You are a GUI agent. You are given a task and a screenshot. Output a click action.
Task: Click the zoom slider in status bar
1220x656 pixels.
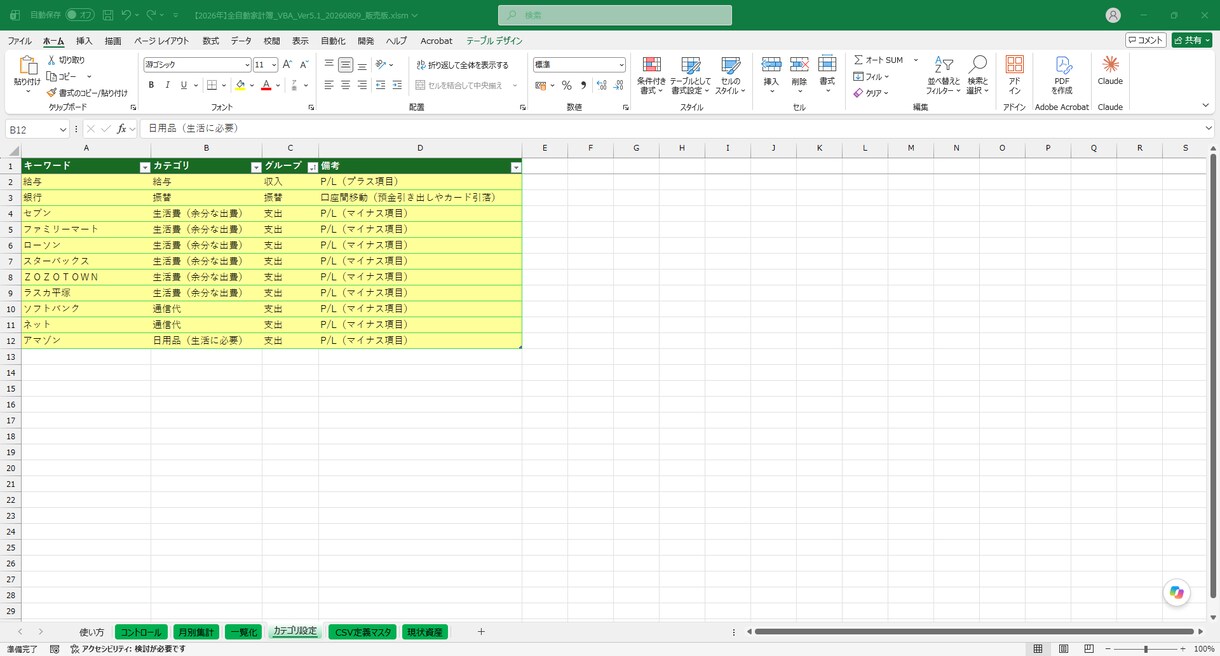[x=1146, y=649]
